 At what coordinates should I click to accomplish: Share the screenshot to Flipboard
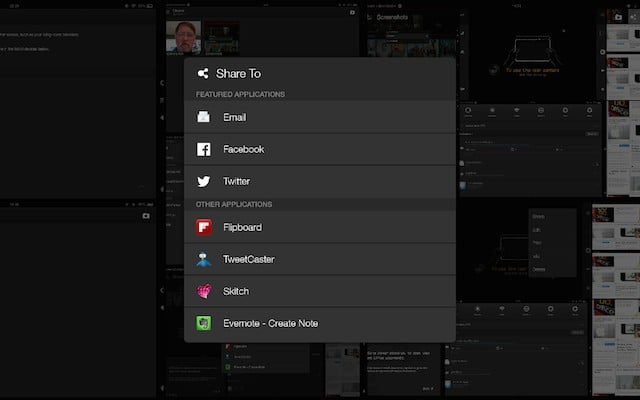click(x=320, y=227)
